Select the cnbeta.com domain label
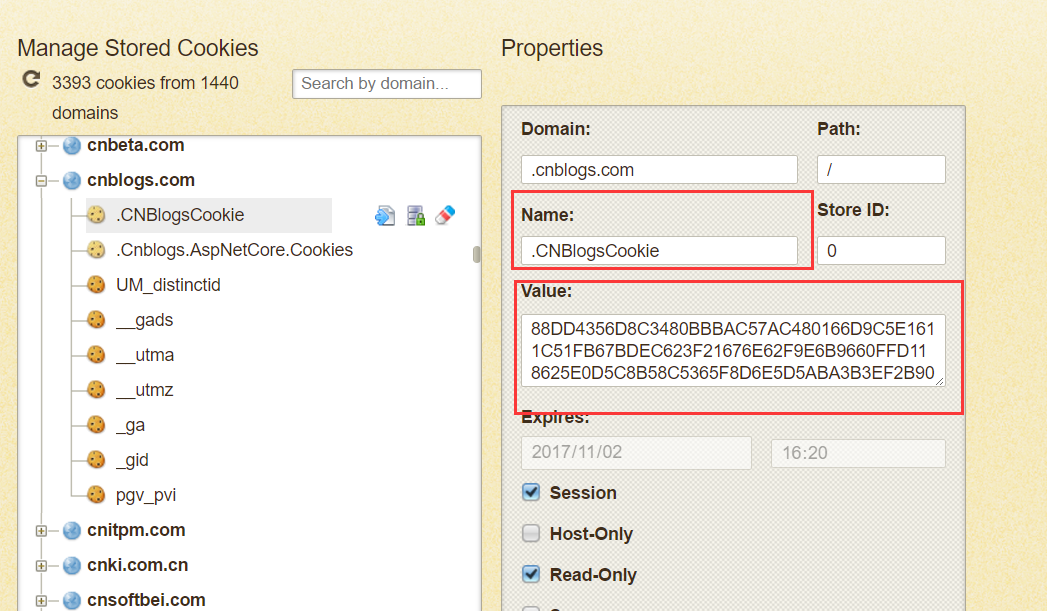The image size is (1047, 611). 136,145
